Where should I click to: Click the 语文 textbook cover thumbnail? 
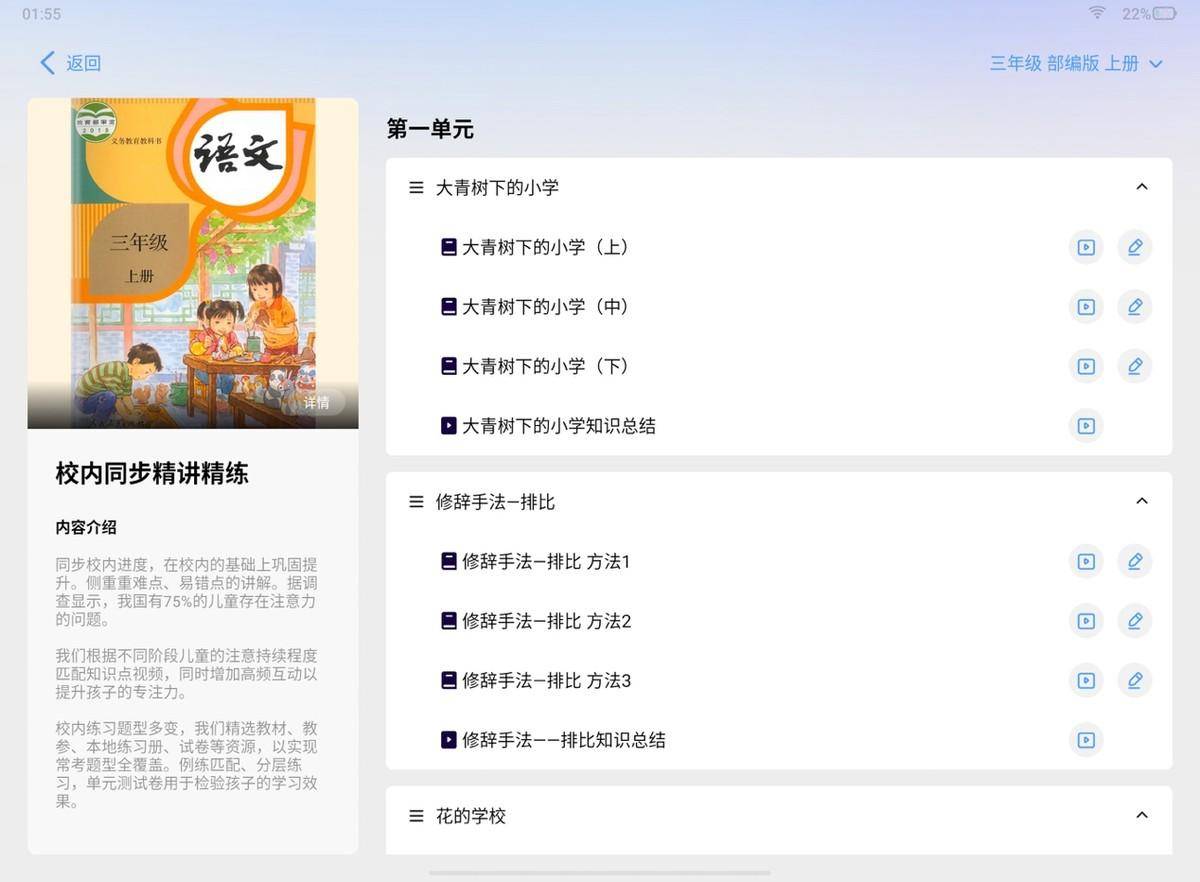[192, 262]
